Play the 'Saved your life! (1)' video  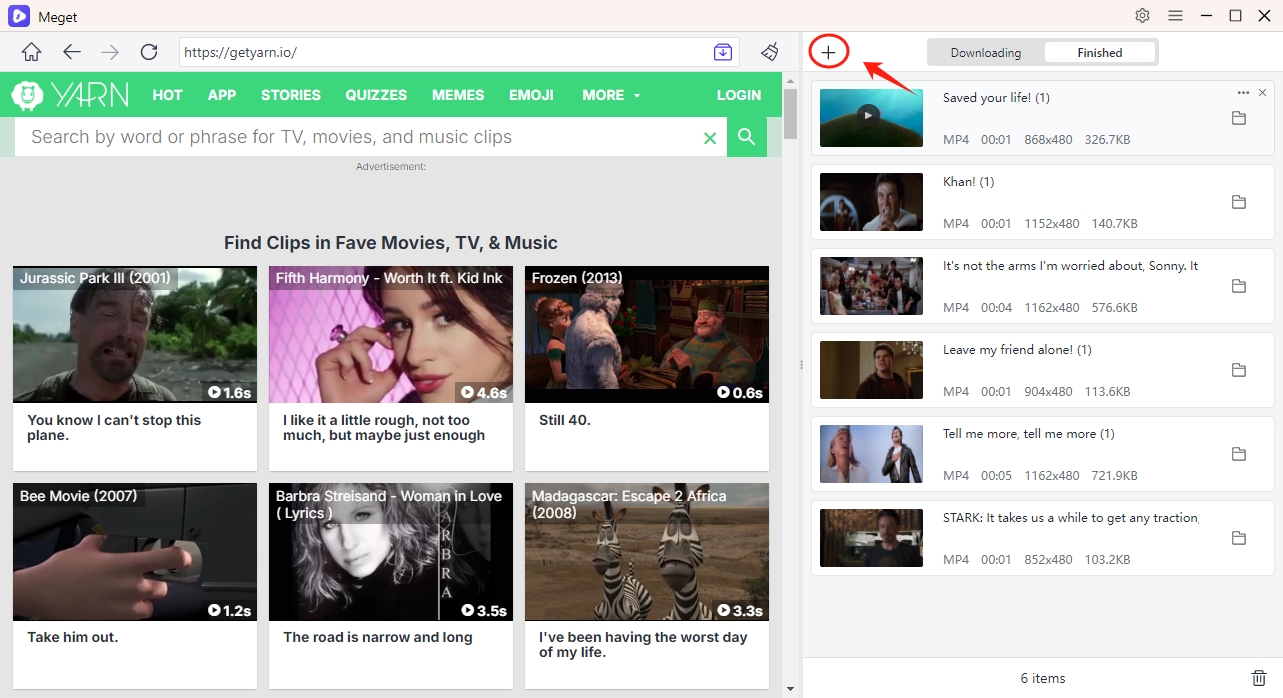pos(868,115)
